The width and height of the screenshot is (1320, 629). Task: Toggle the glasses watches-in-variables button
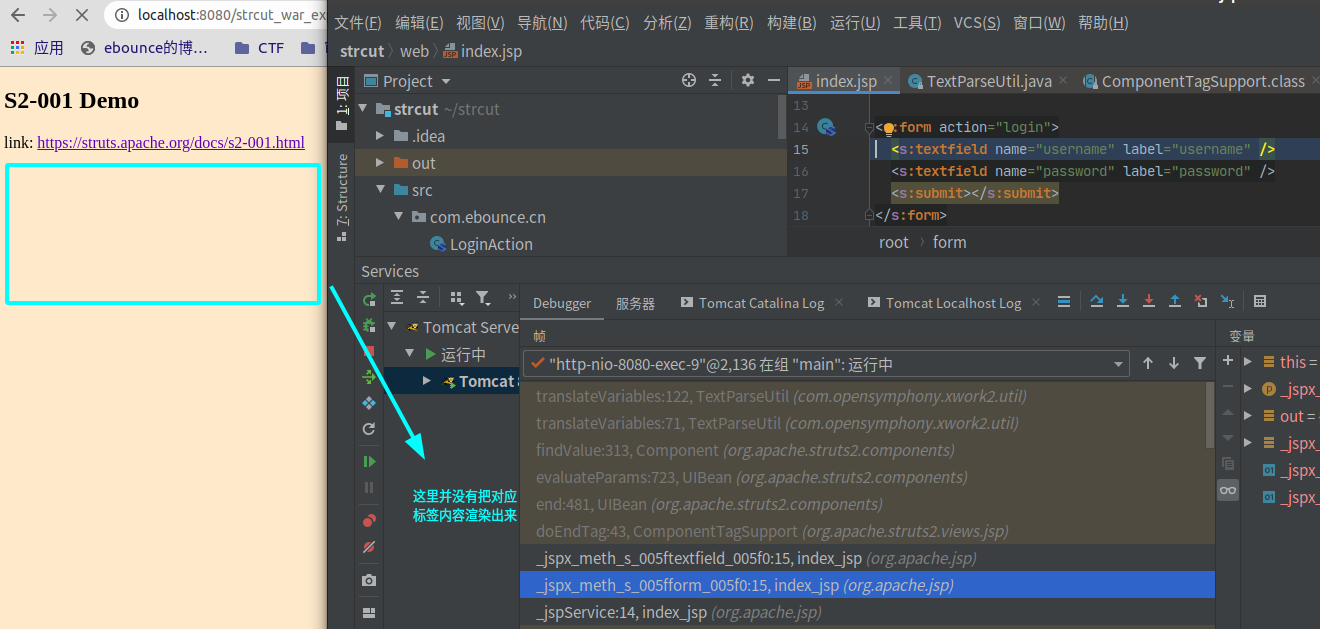1228,490
